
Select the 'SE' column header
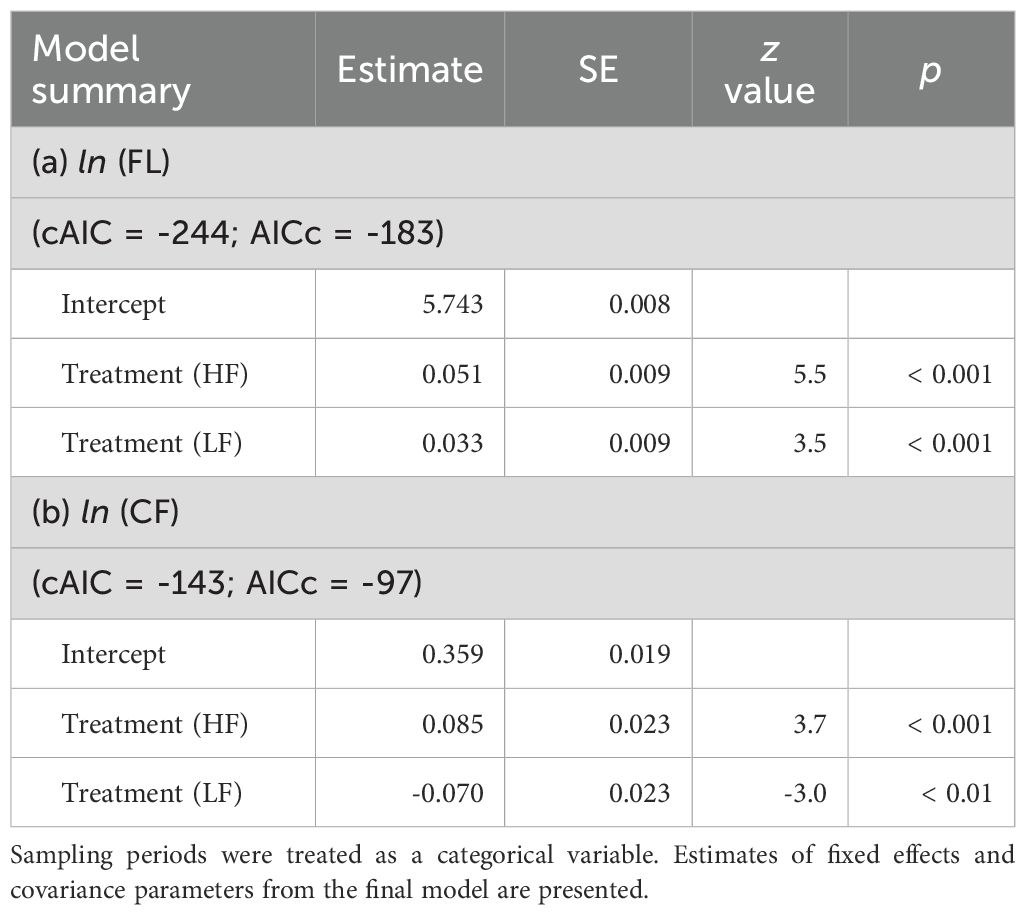tap(597, 69)
